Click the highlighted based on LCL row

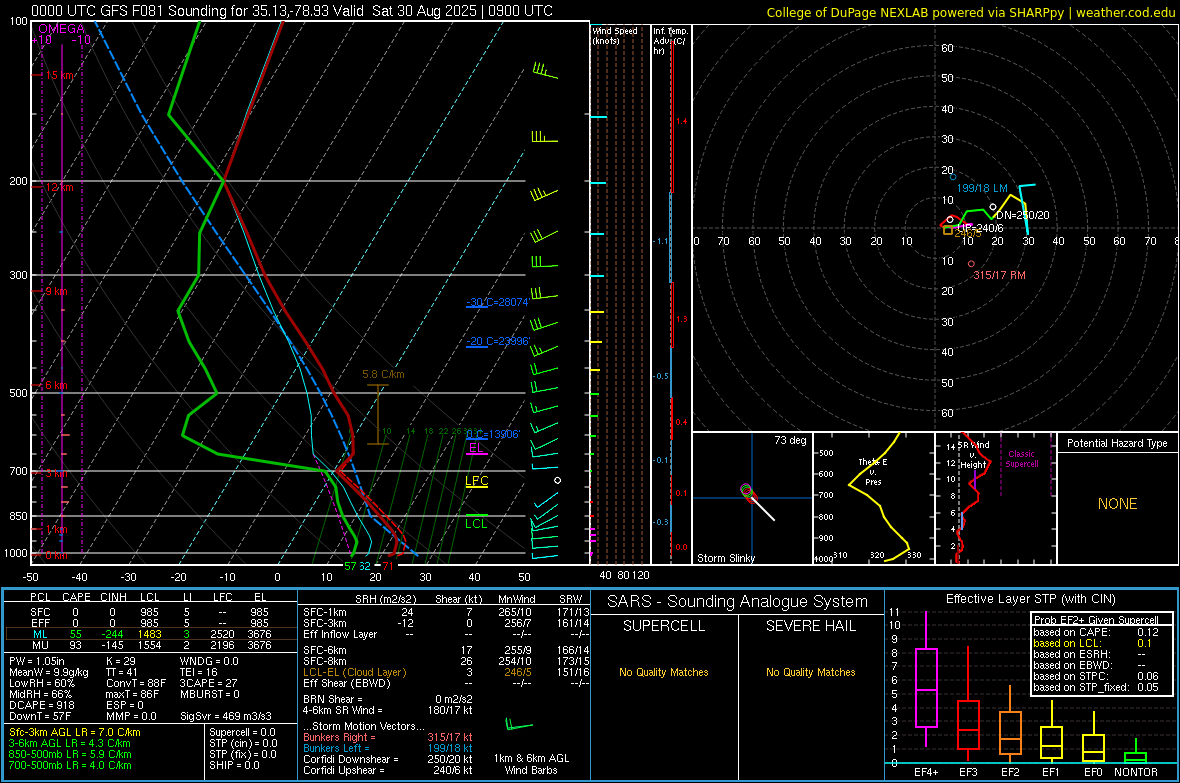1093,643
